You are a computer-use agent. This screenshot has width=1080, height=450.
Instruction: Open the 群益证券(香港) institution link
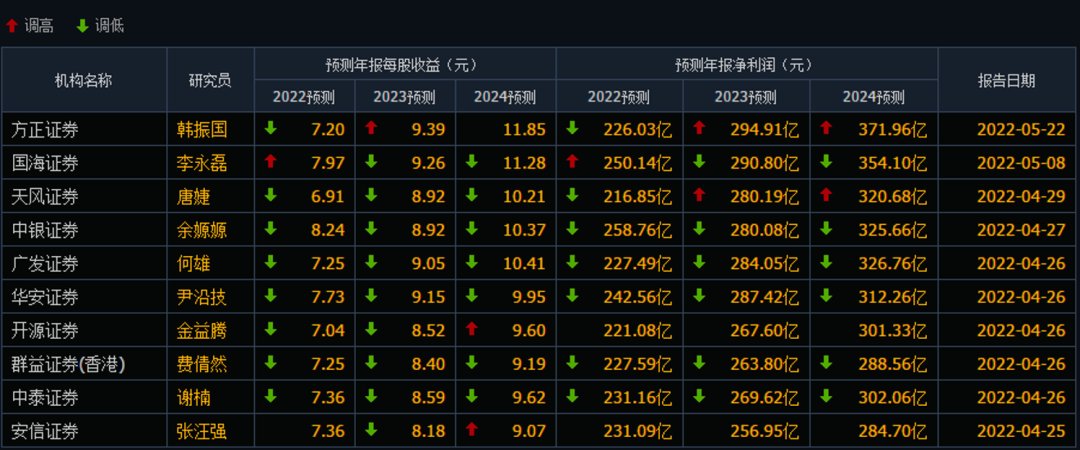[x=68, y=364]
